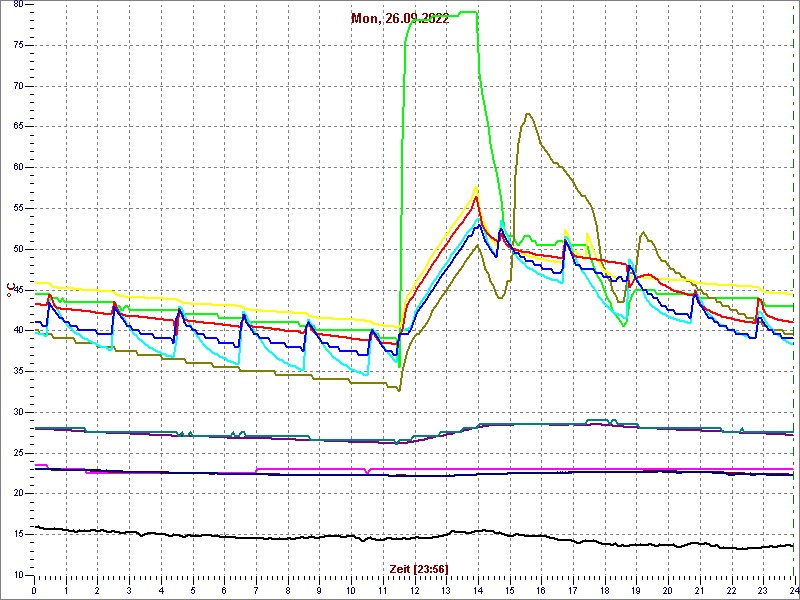Viewport: 800px width, 600px height.
Task: Click hour 12 on the time axis
Action: [414, 590]
